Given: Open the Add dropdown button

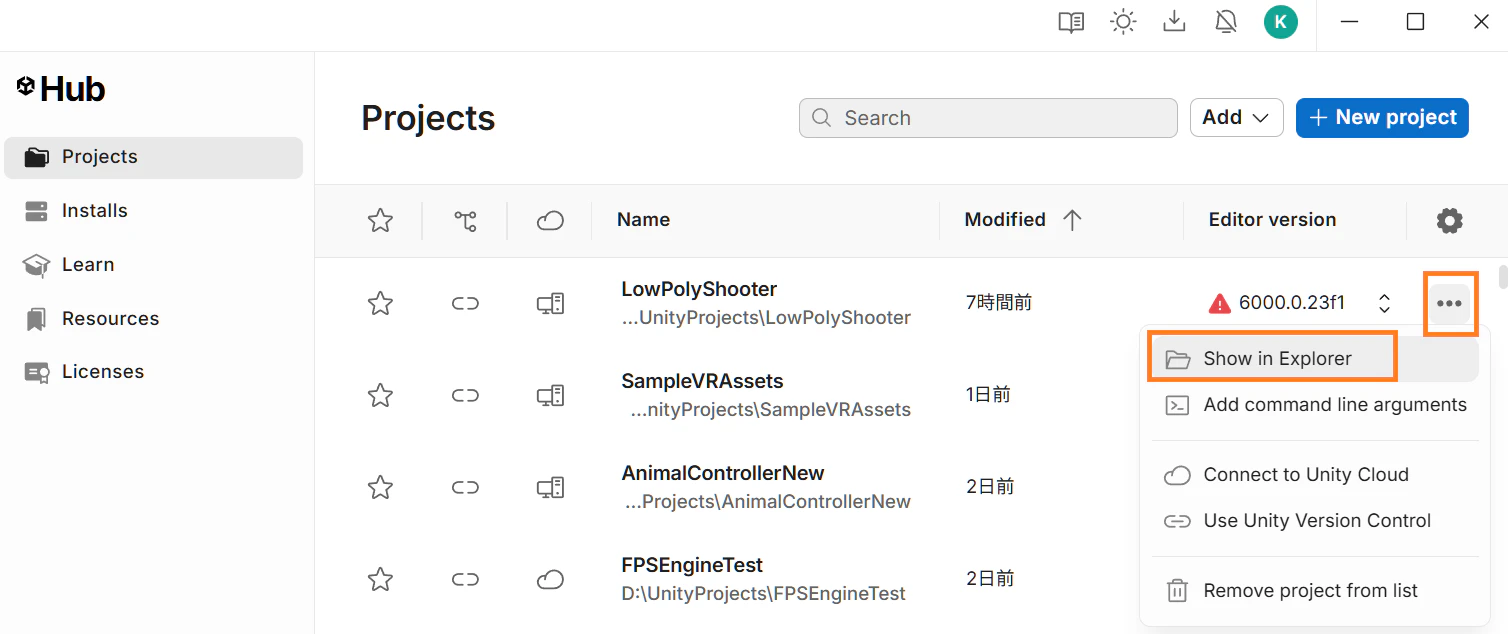Looking at the screenshot, I should point(1236,118).
